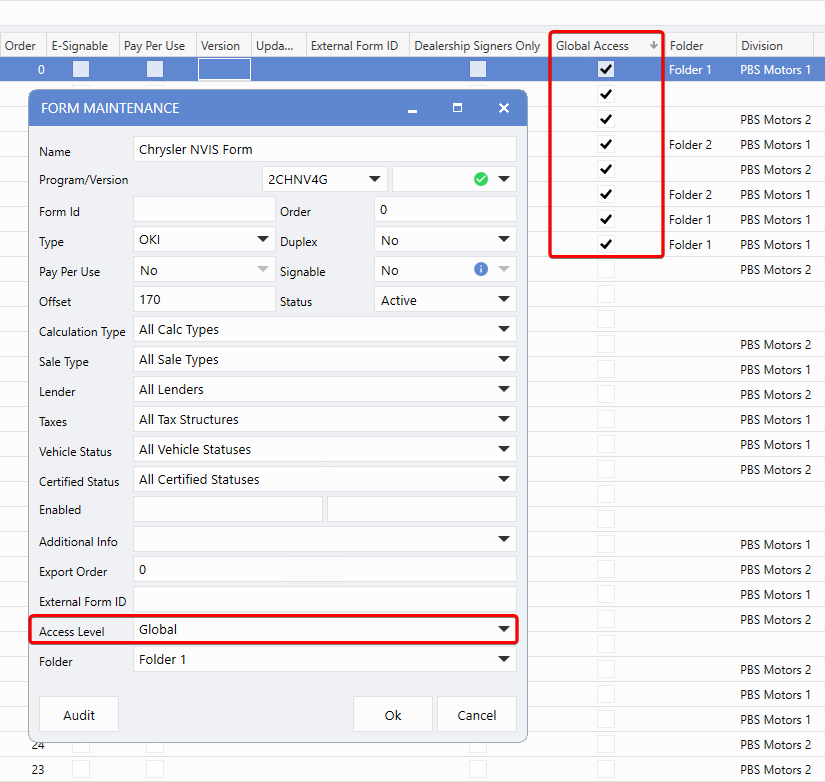825x782 pixels.
Task: Toggle Dealership Signers Only checkbox in first row
Action: tap(478, 70)
